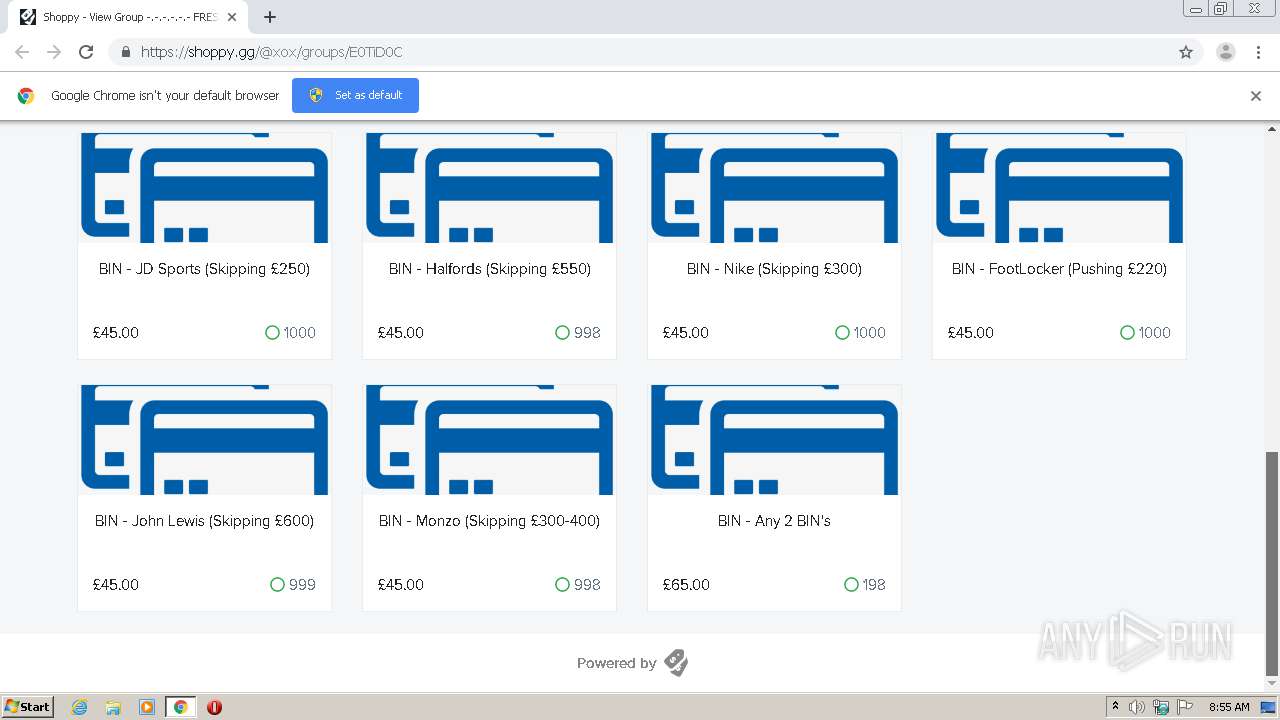Open a new tab with the plus button
Image resolution: width=1280 pixels, height=720 pixels.
(270, 17)
